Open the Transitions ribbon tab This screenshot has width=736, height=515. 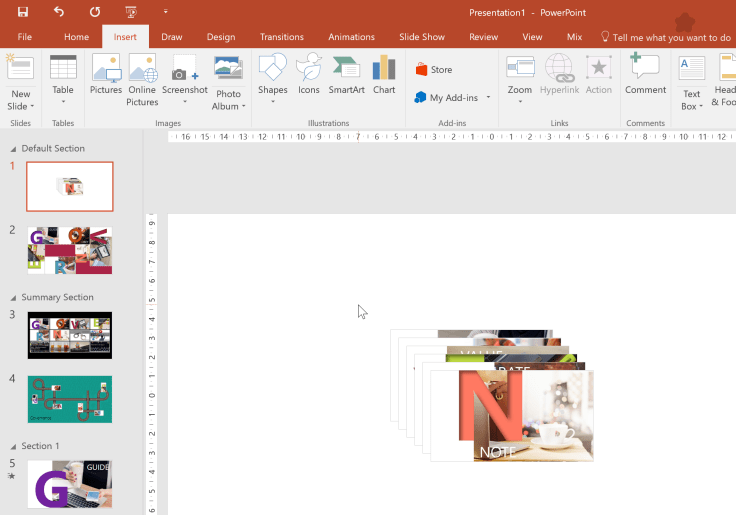tap(282, 37)
